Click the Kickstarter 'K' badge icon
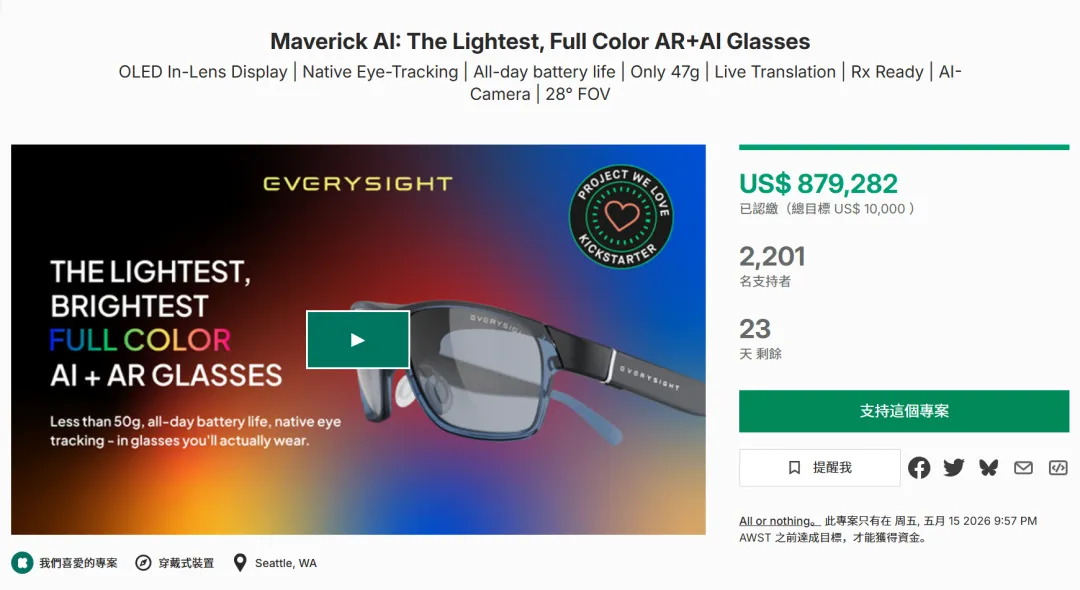The width and height of the screenshot is (1080, 590). [x=21, y=563]
